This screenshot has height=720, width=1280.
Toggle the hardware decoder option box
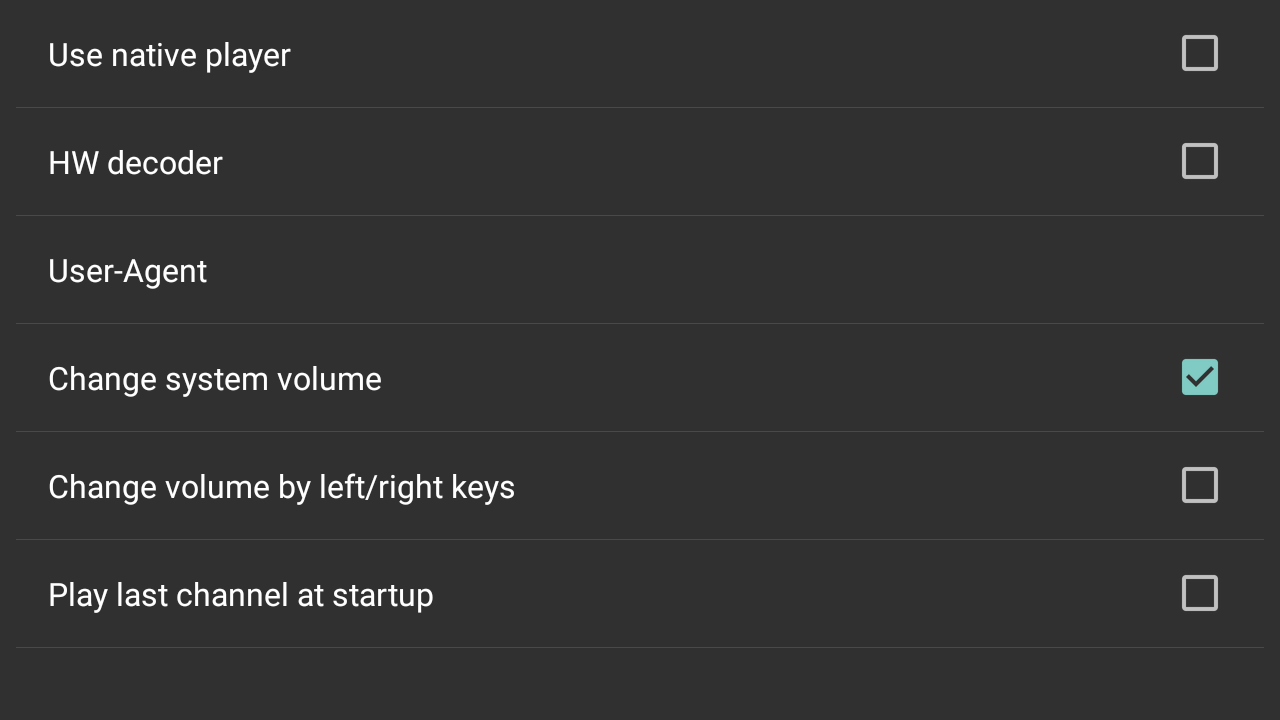click(x=1199, y=161)
